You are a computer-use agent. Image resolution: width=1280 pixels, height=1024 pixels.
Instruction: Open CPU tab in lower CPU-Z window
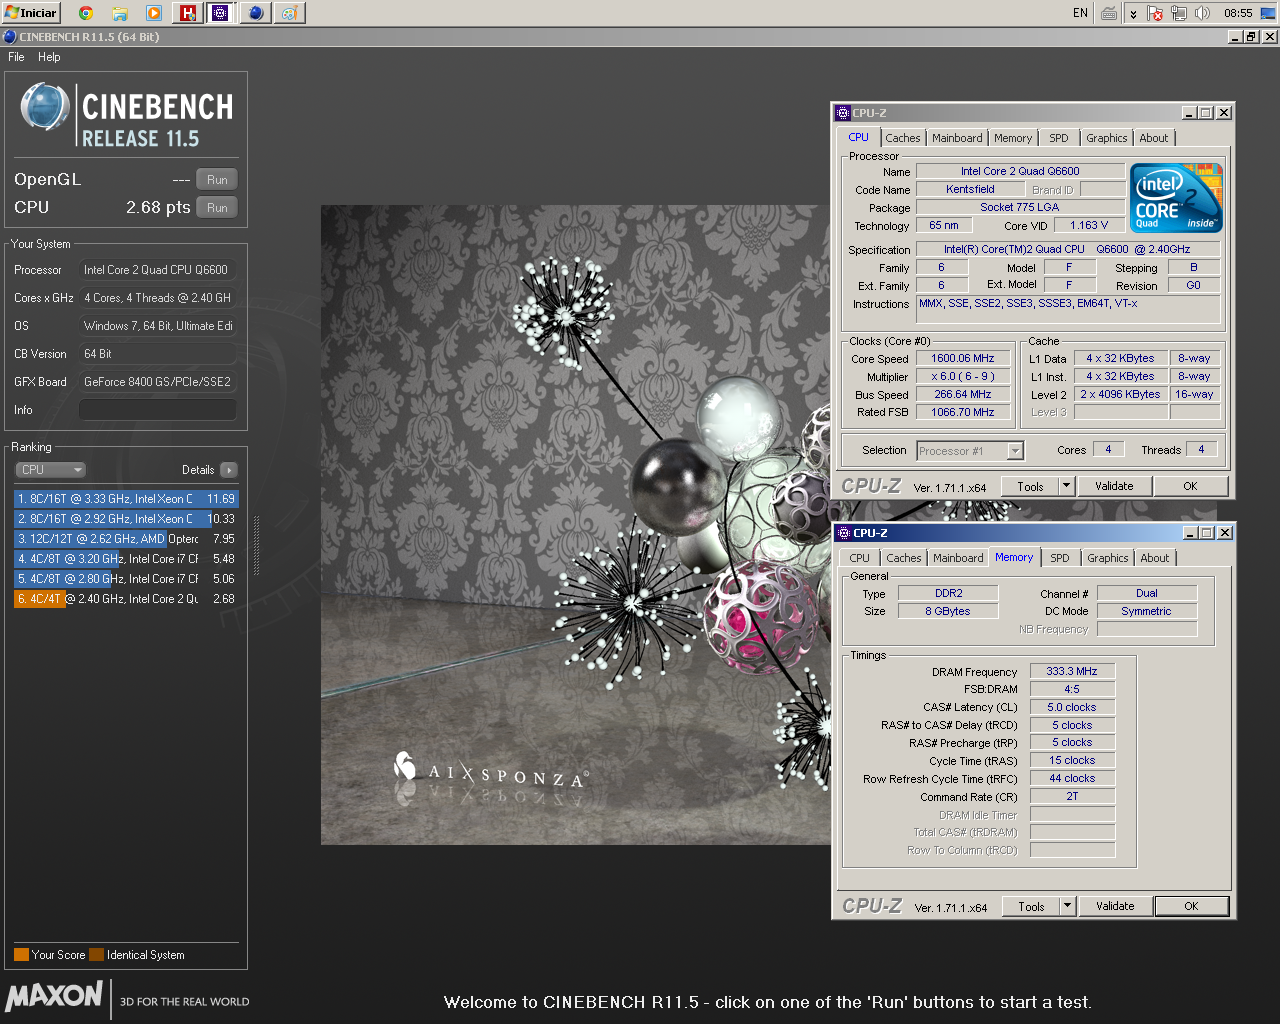(x=860, y=558)
